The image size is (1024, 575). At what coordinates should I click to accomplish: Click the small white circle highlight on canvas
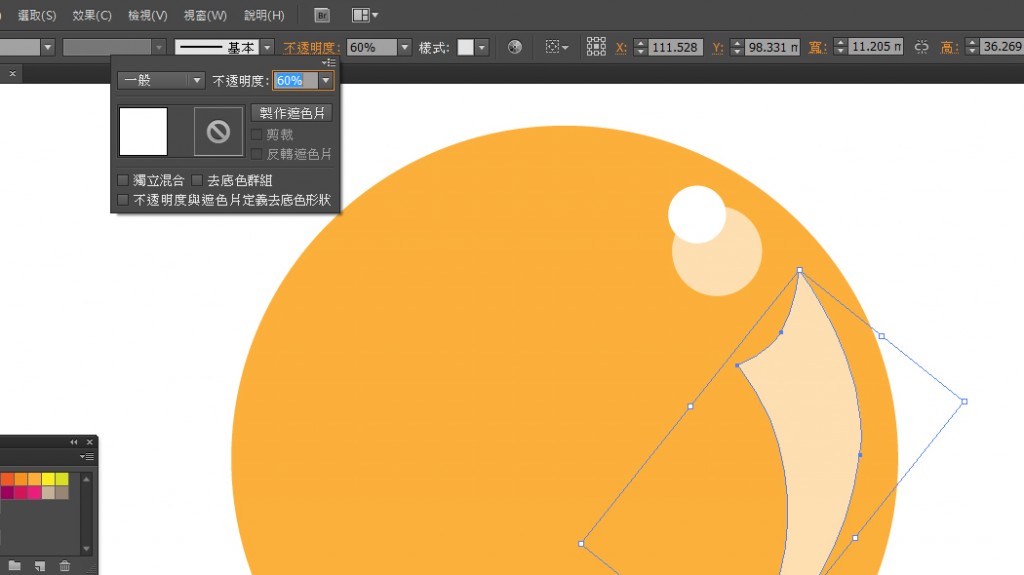point(695,212)
